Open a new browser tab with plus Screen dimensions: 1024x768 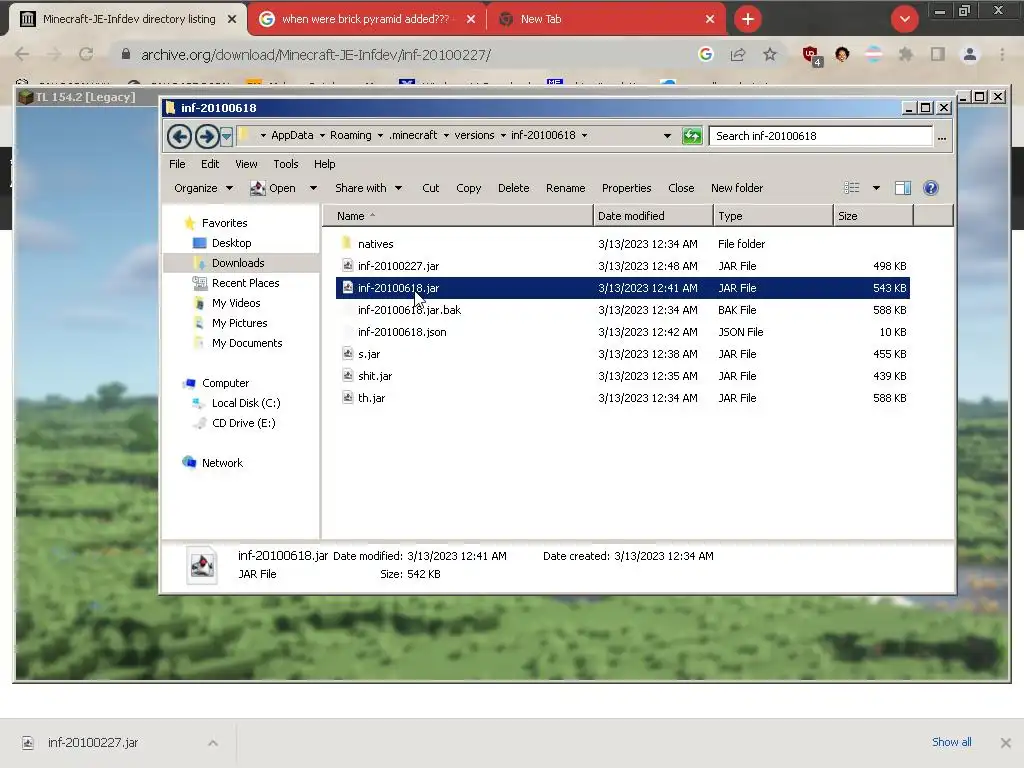(x=748, y=19)
